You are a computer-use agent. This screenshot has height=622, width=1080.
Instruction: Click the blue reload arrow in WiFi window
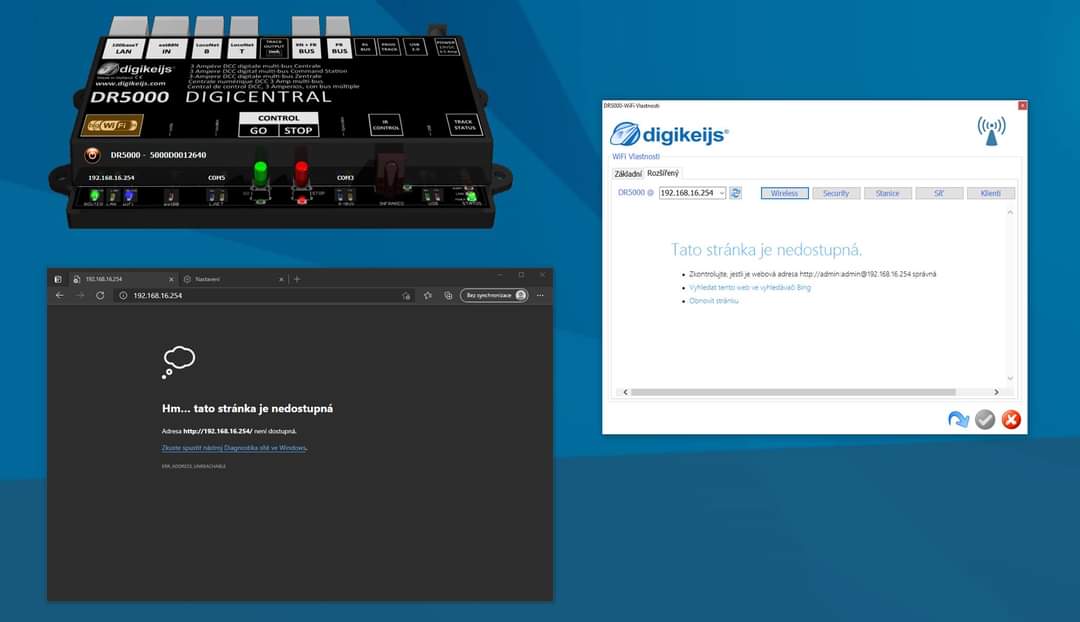point(958,419)
